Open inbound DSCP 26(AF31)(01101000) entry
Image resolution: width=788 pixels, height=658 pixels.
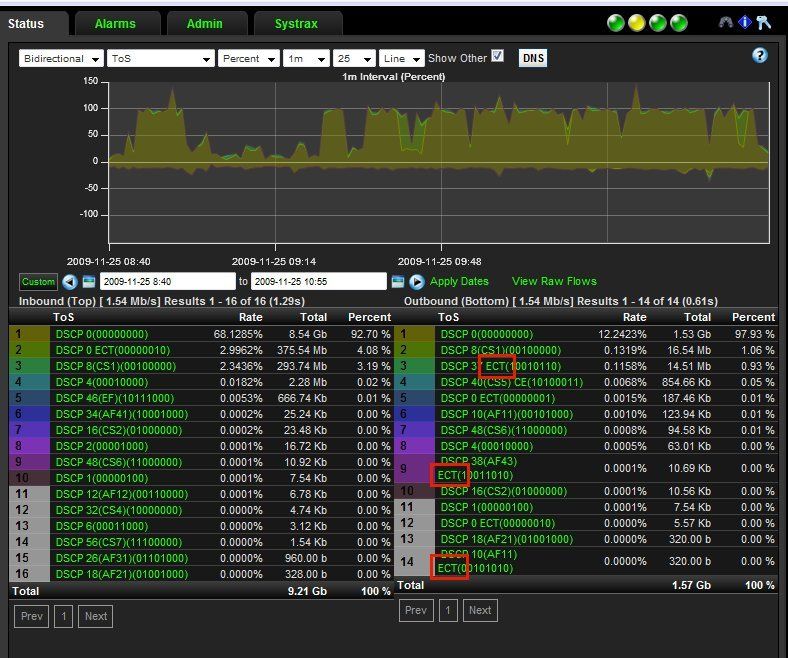pos(122,558)
